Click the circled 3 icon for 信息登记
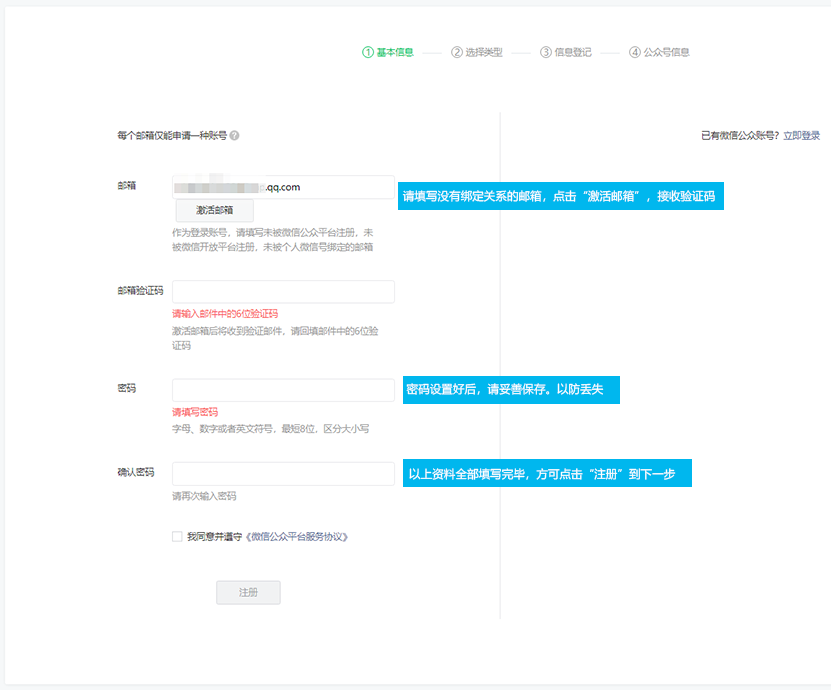The width and height of the screenshot is (831, 690). (x=546, y=52)
